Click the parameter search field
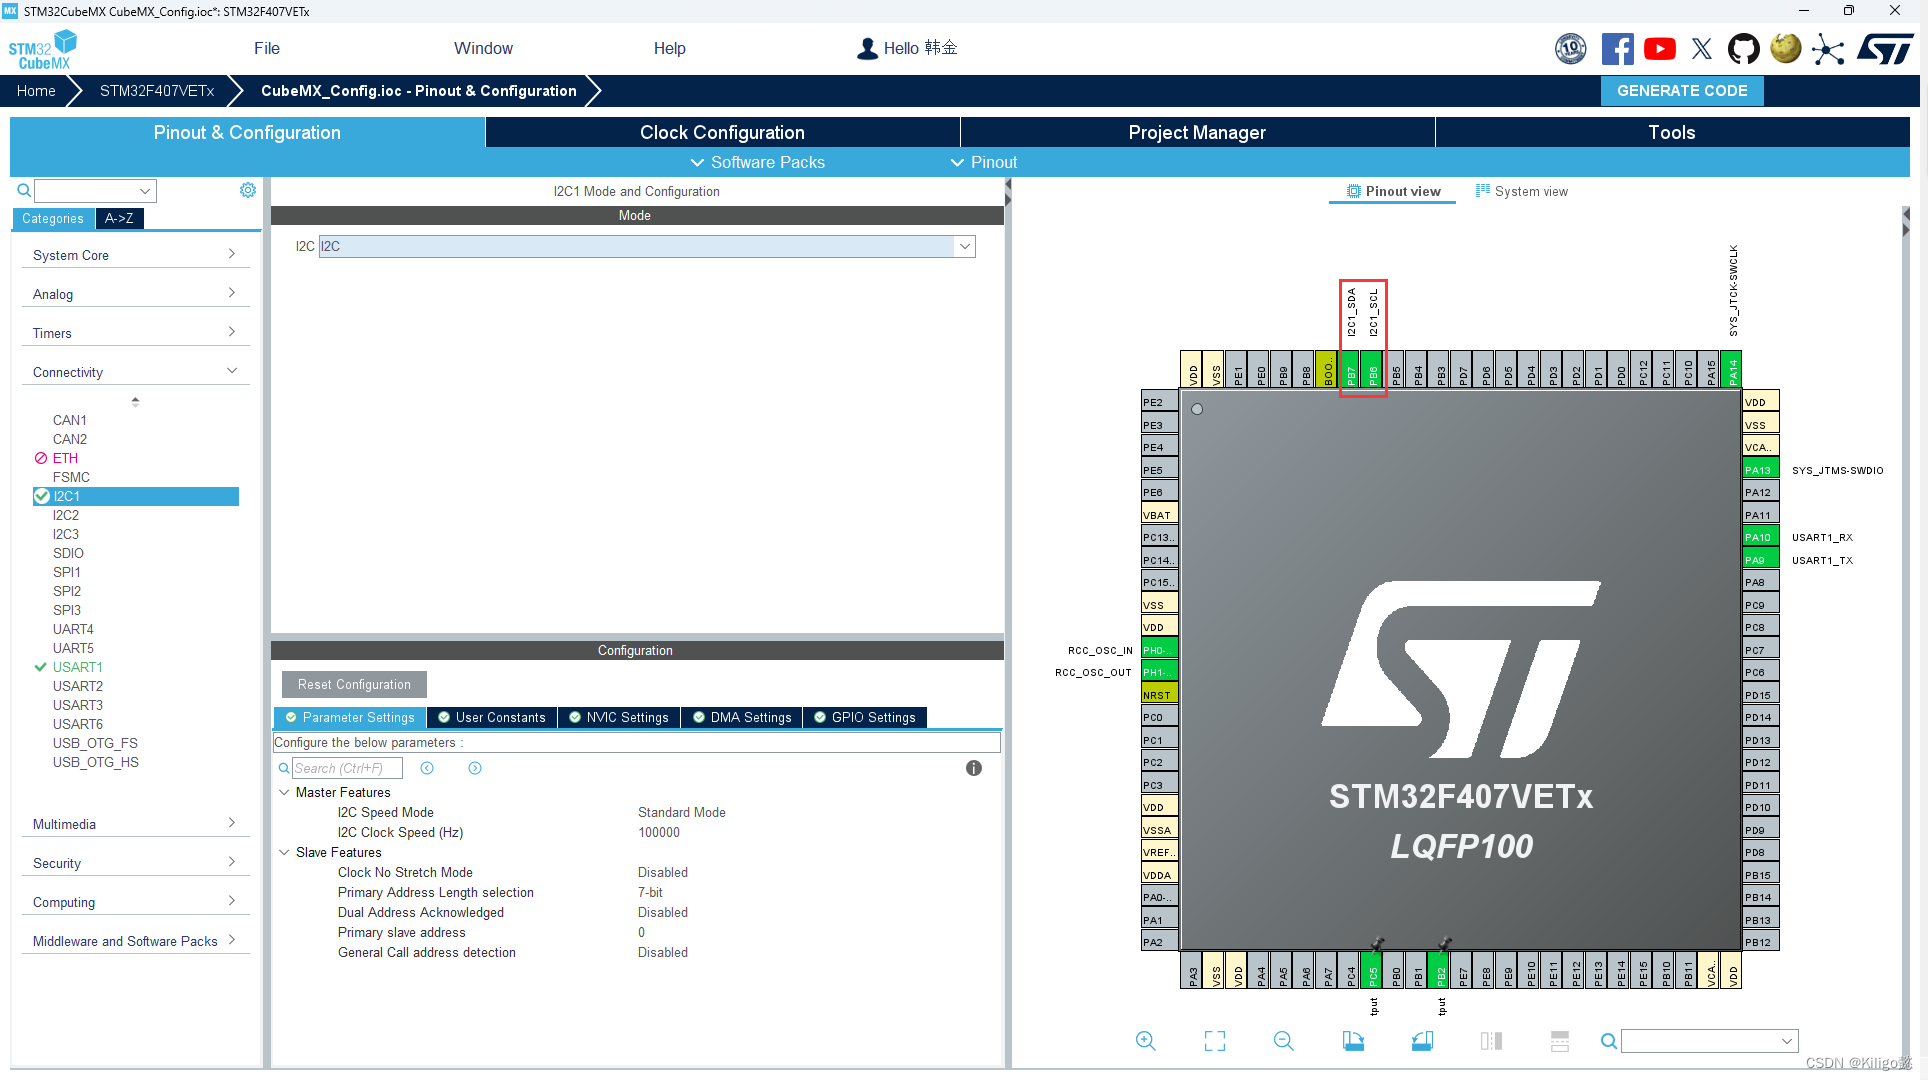Image resolution: width=1928 pixels, height=1080 pixels. (346, 768)
